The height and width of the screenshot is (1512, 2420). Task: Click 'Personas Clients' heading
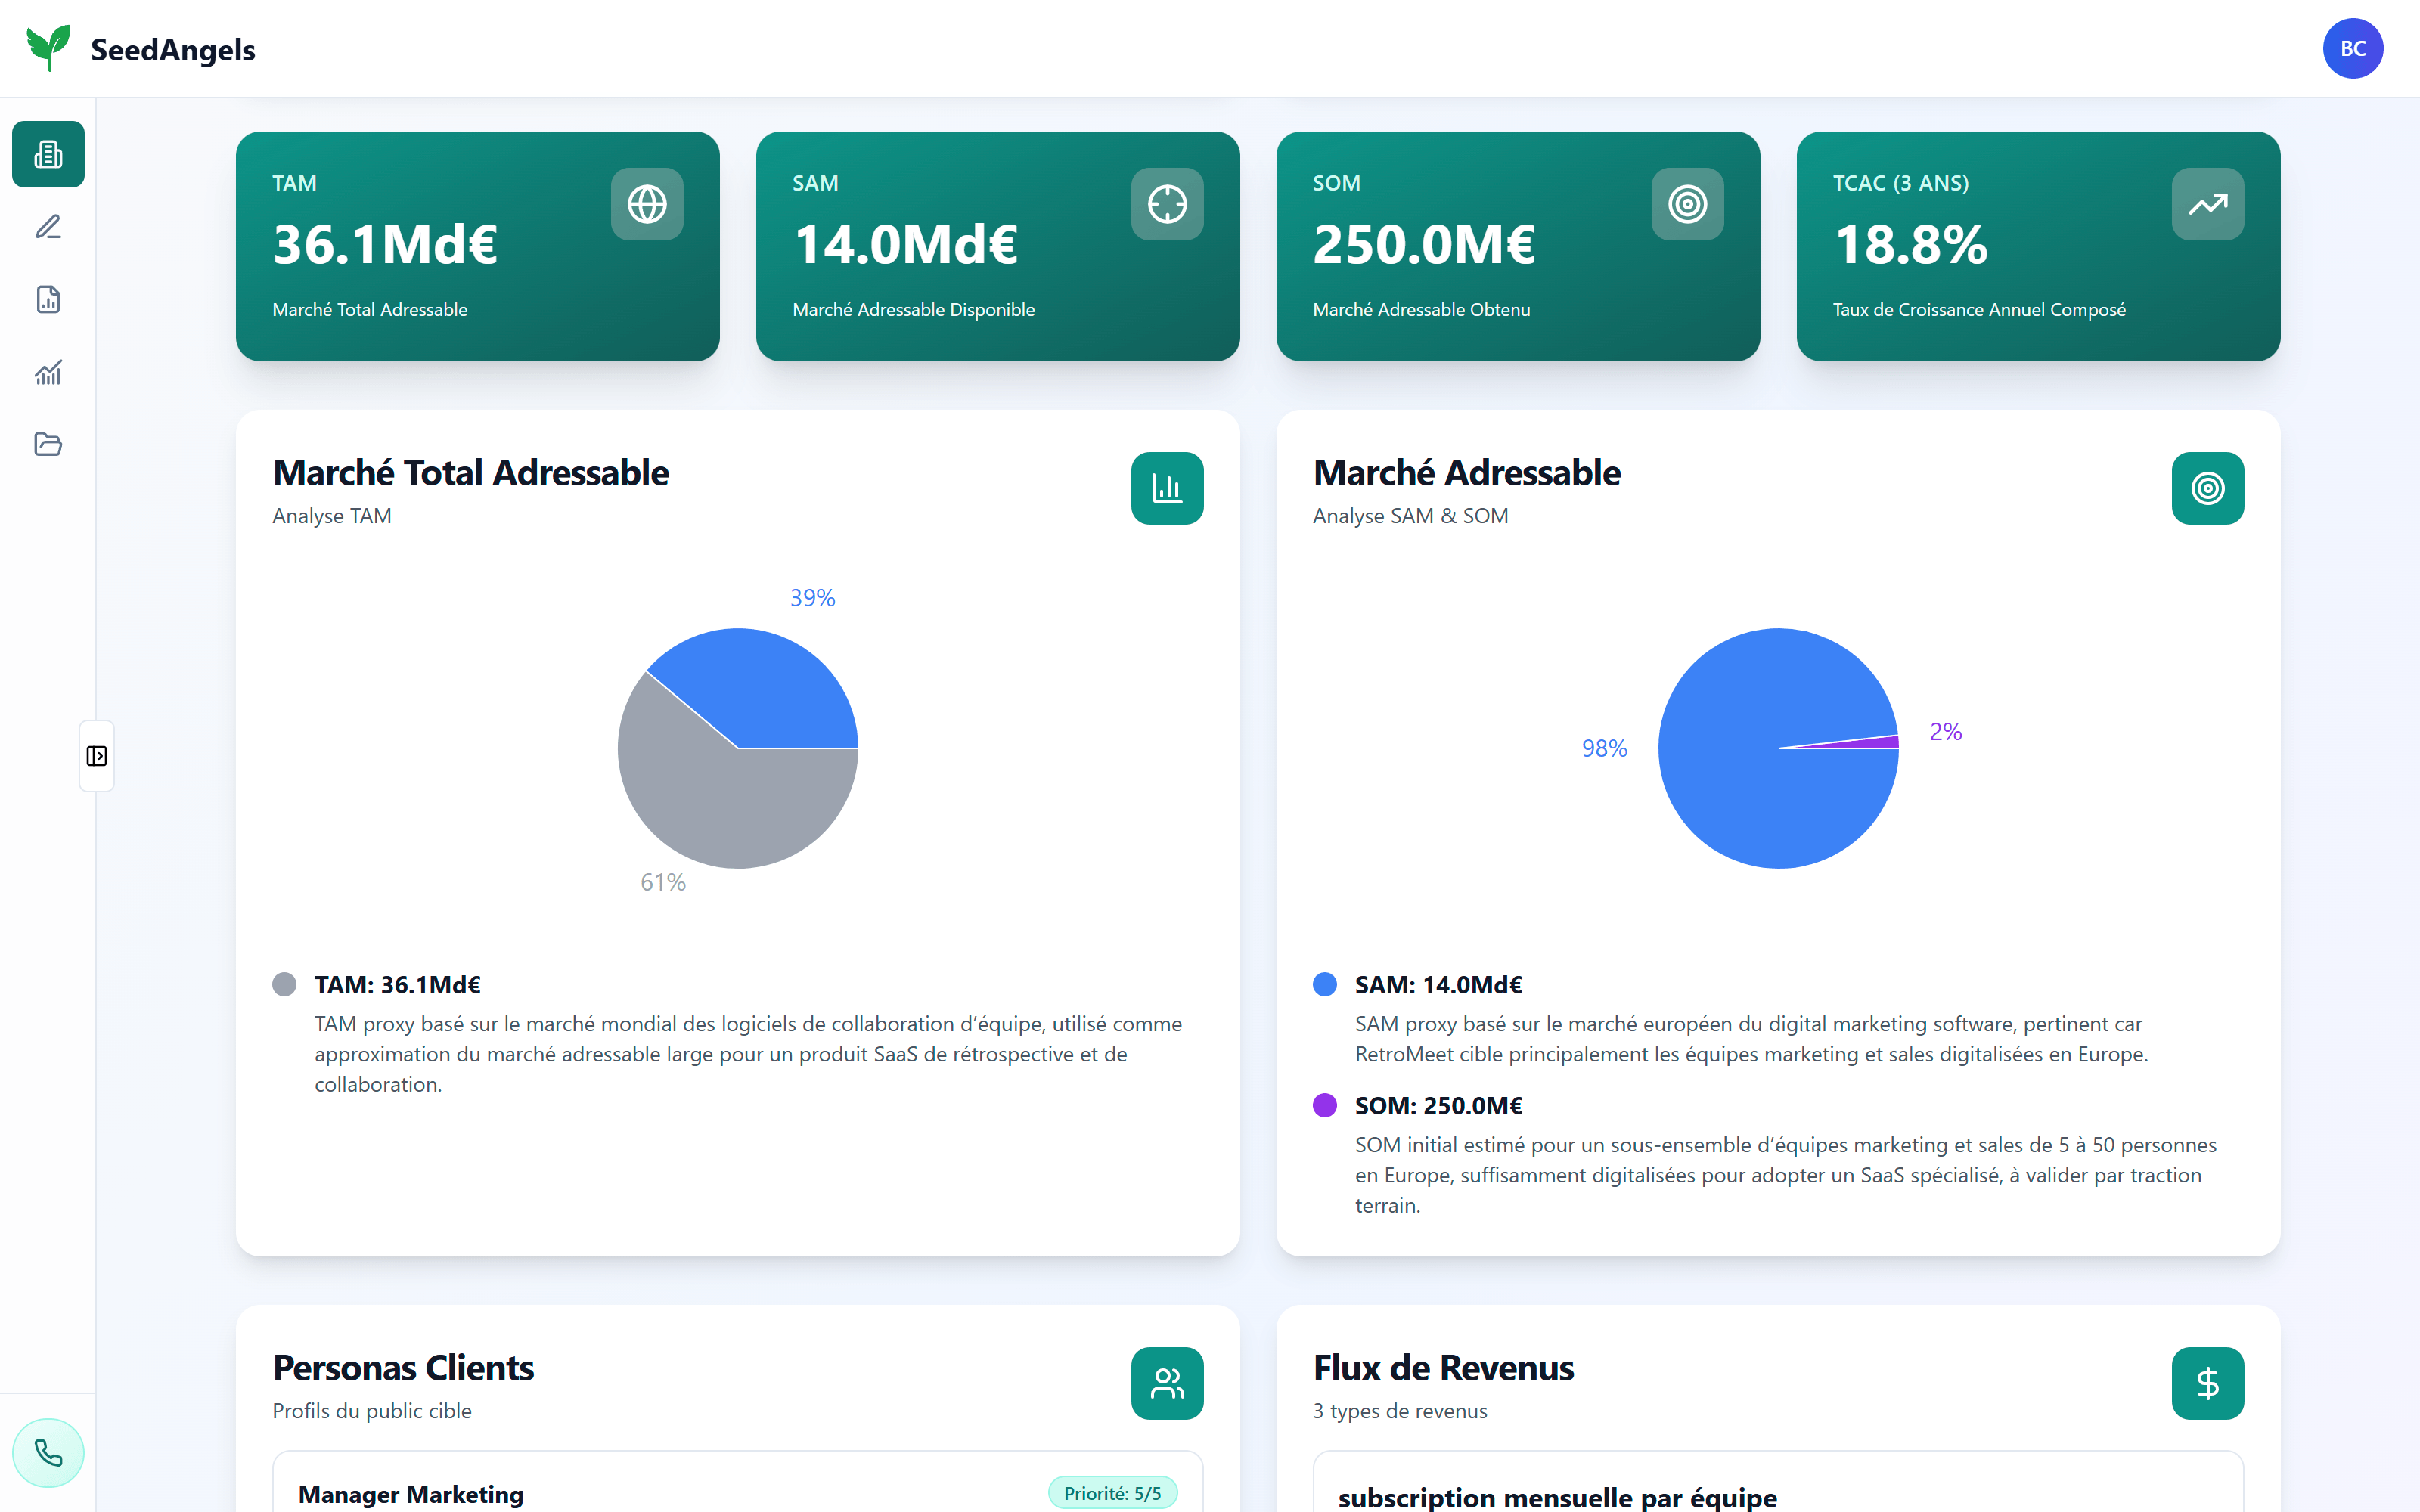coord(403,1367)
